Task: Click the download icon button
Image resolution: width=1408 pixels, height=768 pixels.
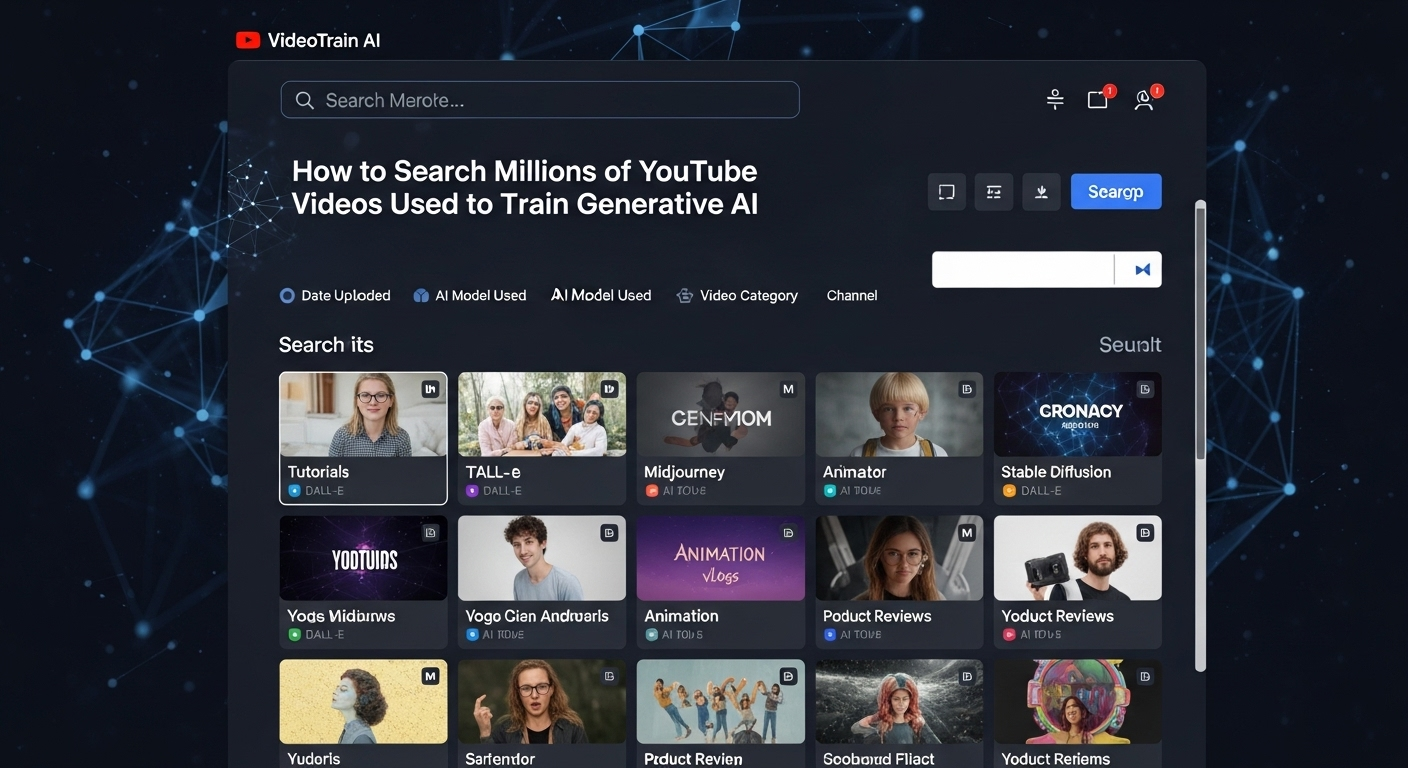Action: click(x=1041, y=192)
